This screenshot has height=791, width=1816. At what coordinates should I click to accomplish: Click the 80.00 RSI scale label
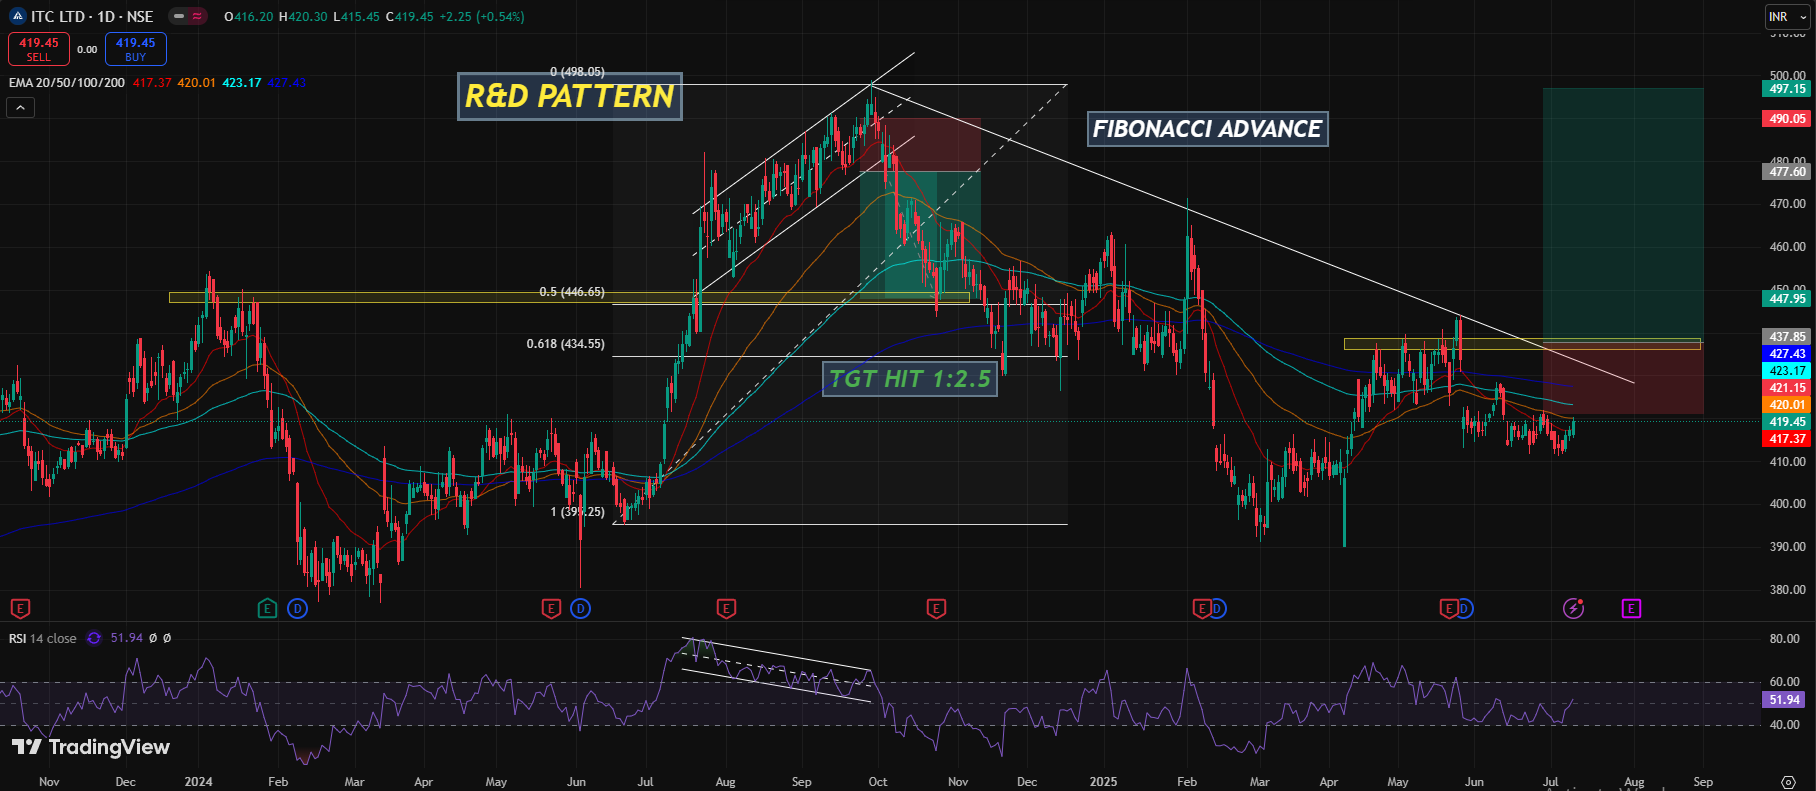(x=1785, y=639)
